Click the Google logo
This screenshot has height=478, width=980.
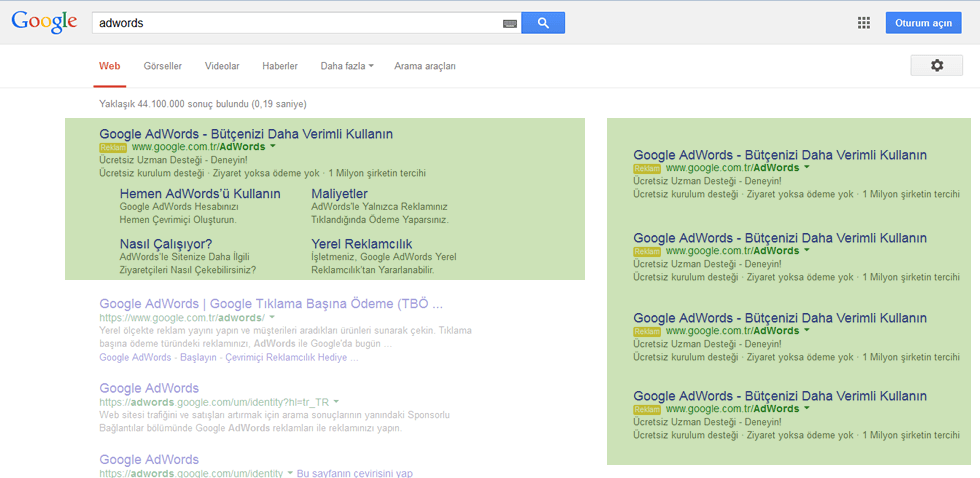point(44,22)
